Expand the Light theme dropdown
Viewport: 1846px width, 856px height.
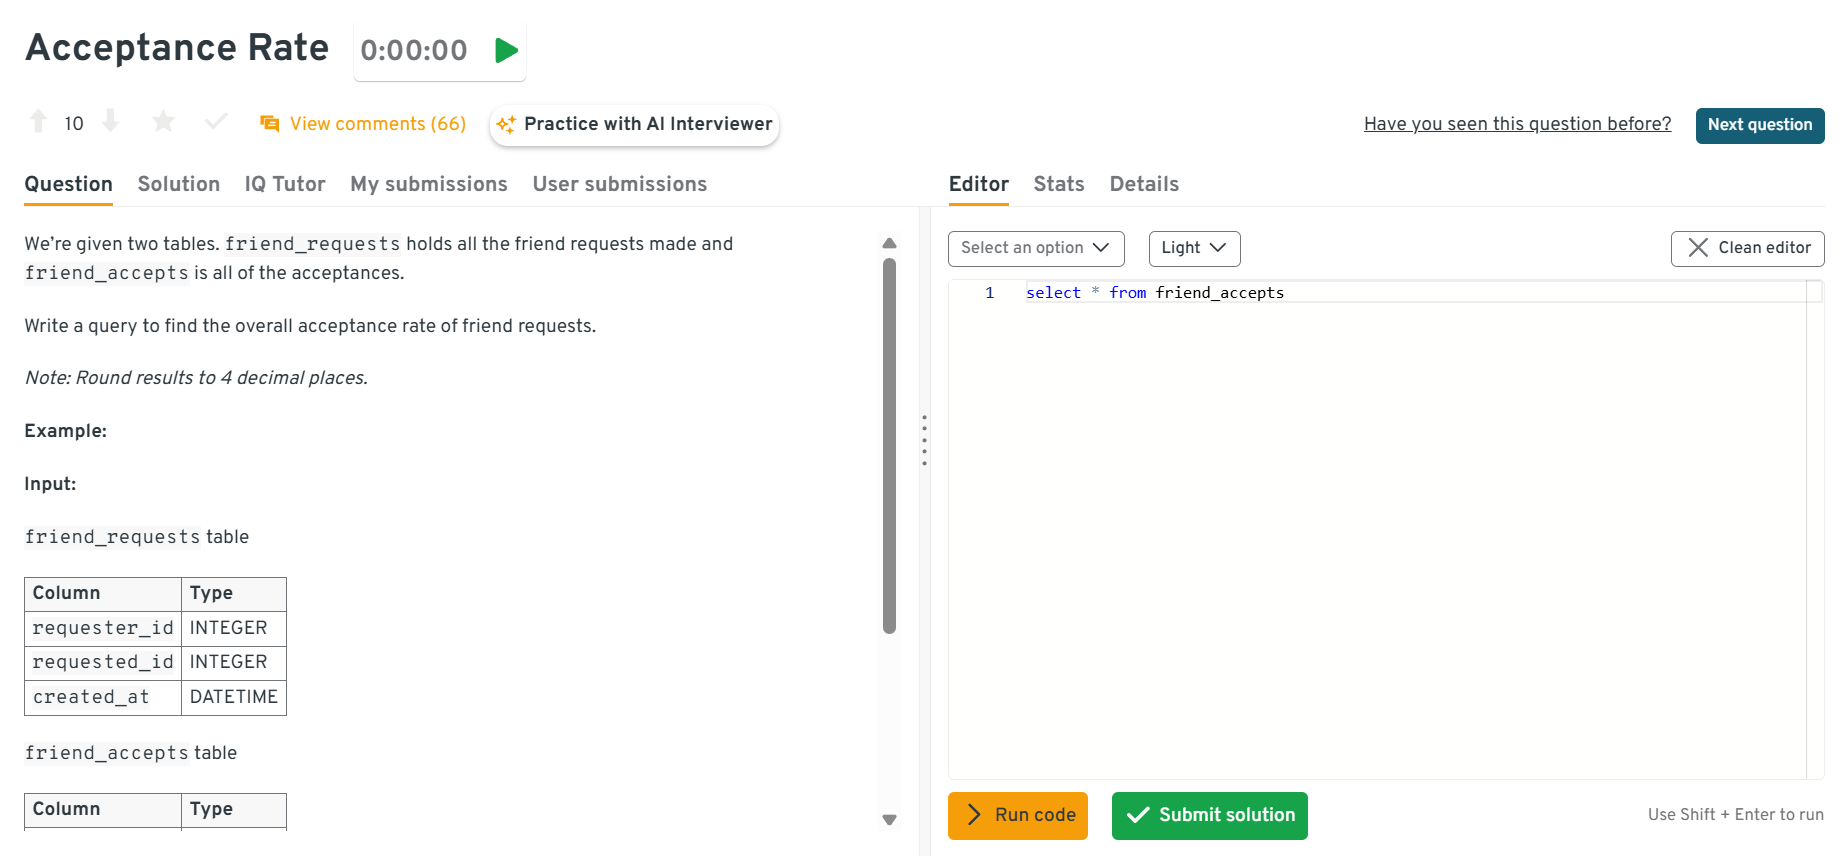pos(1193,248)
